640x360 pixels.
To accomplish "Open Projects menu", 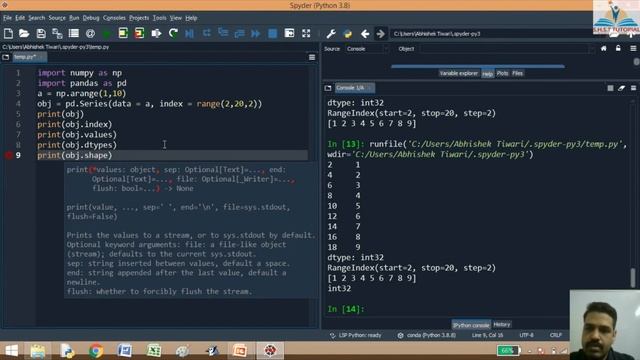I will tap(139, 18).
